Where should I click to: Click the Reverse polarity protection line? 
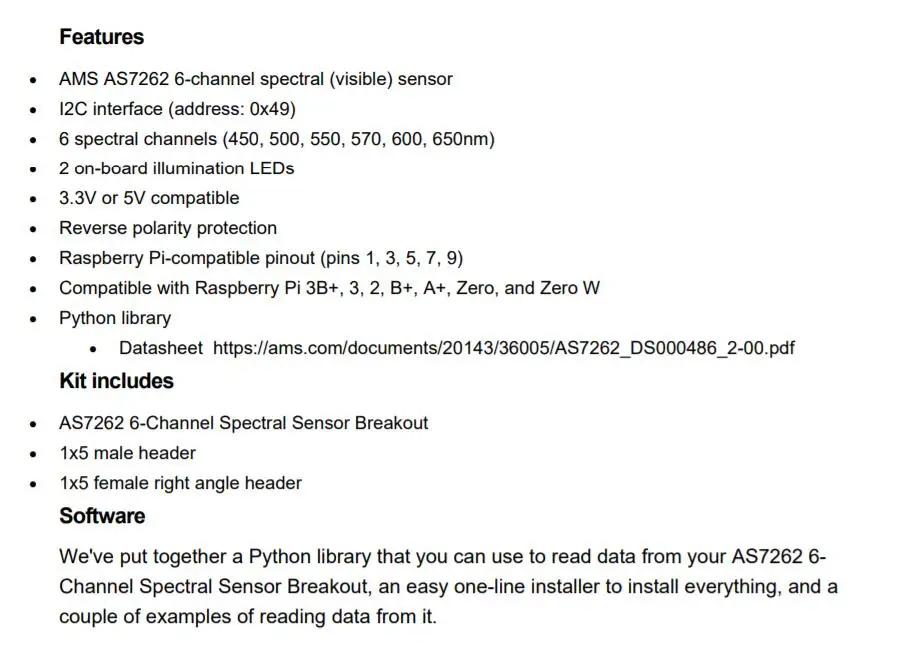pyautogui.click(x=167, y=228)
